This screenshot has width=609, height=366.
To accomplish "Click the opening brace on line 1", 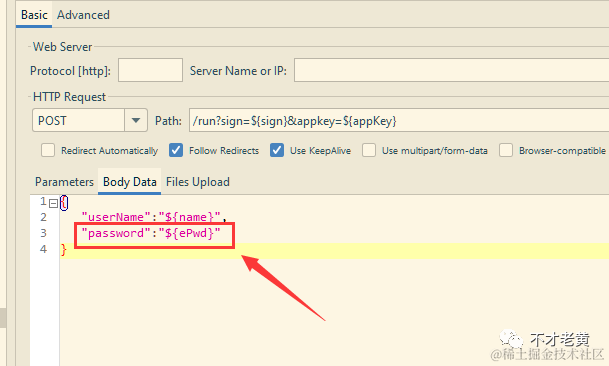I will (64, 203).
